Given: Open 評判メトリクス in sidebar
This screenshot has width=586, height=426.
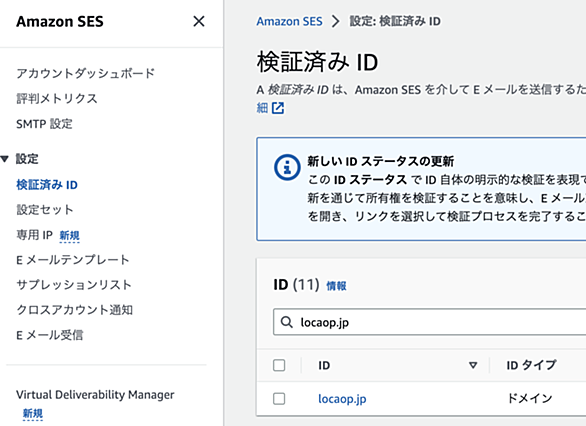Looking at the screenshot, I should (x=57, y=98).
